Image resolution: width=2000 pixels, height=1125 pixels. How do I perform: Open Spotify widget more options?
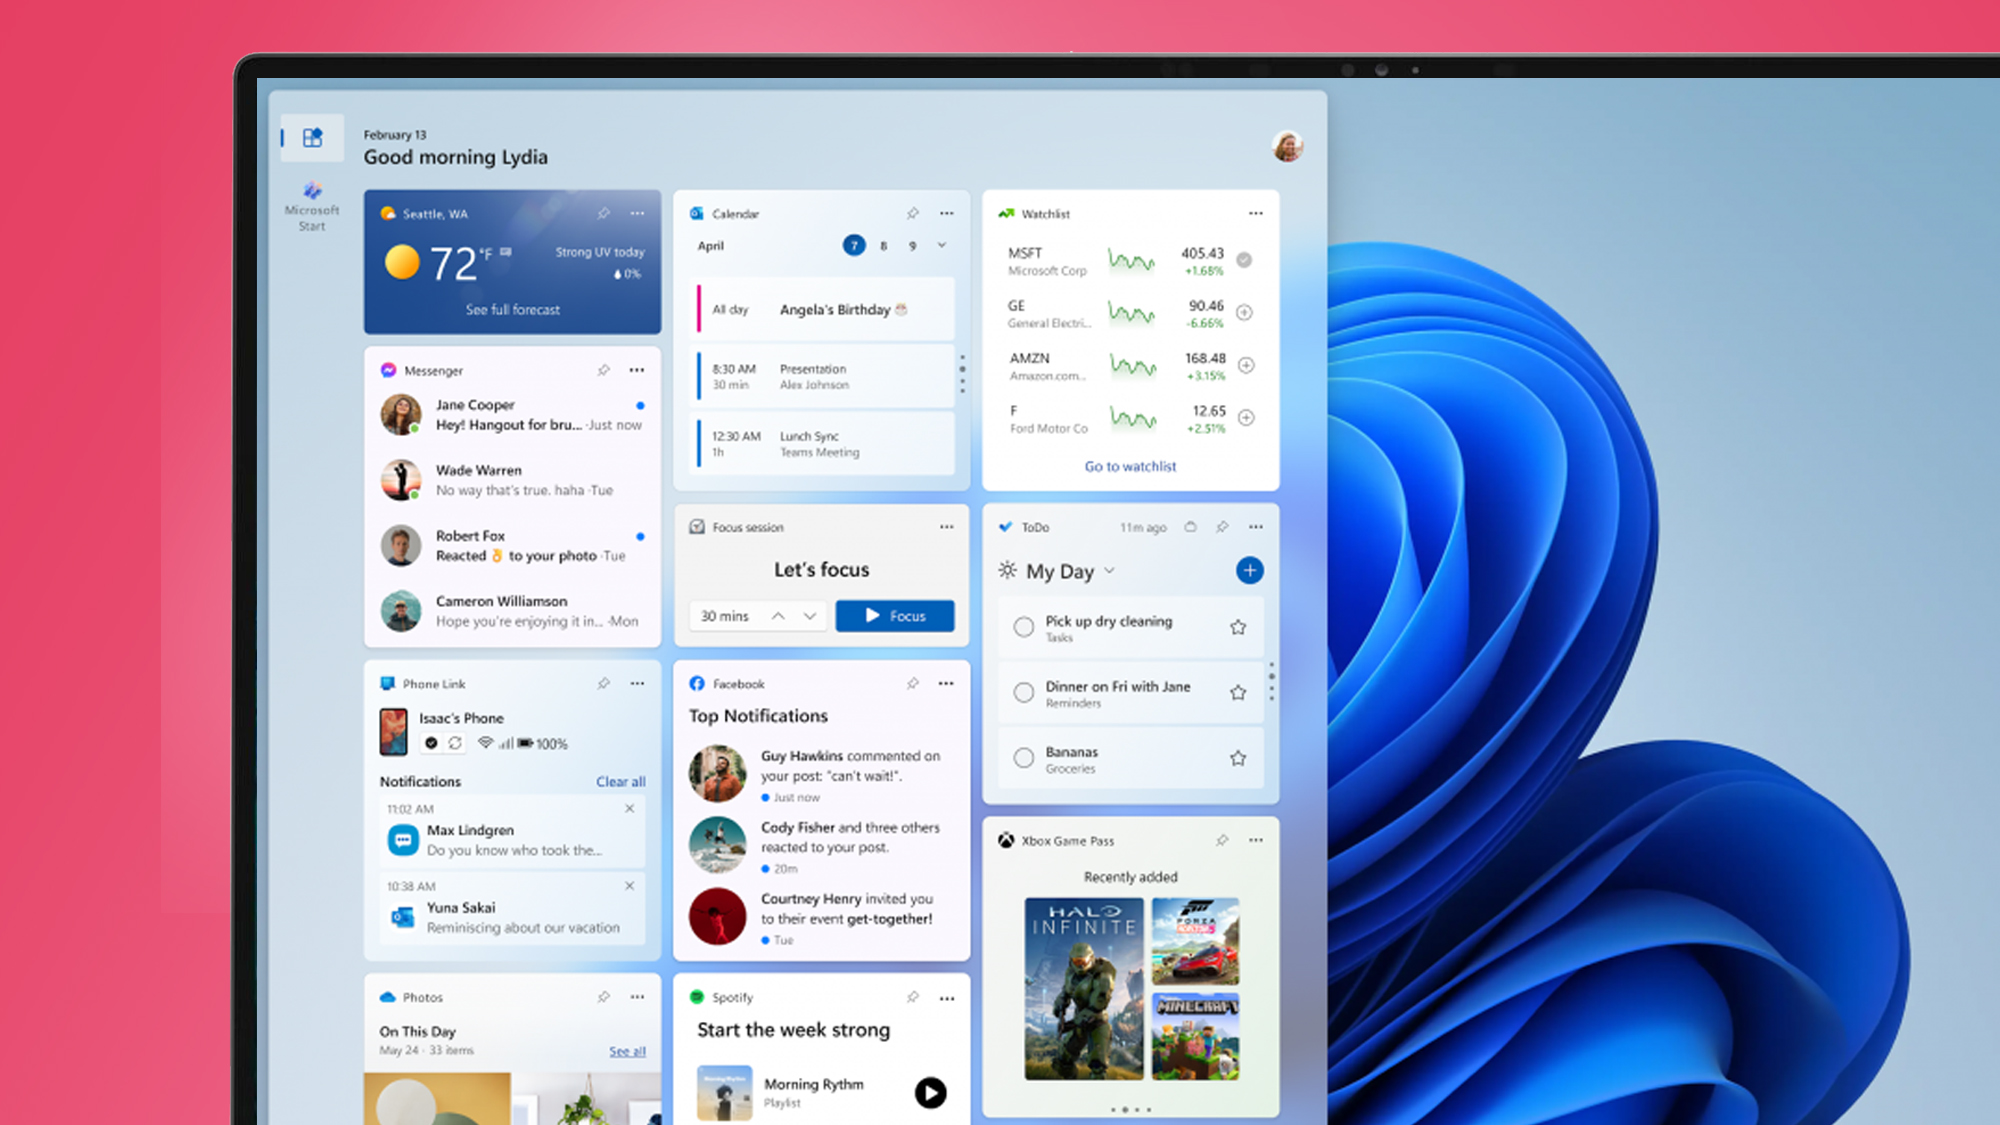[946, 998]
